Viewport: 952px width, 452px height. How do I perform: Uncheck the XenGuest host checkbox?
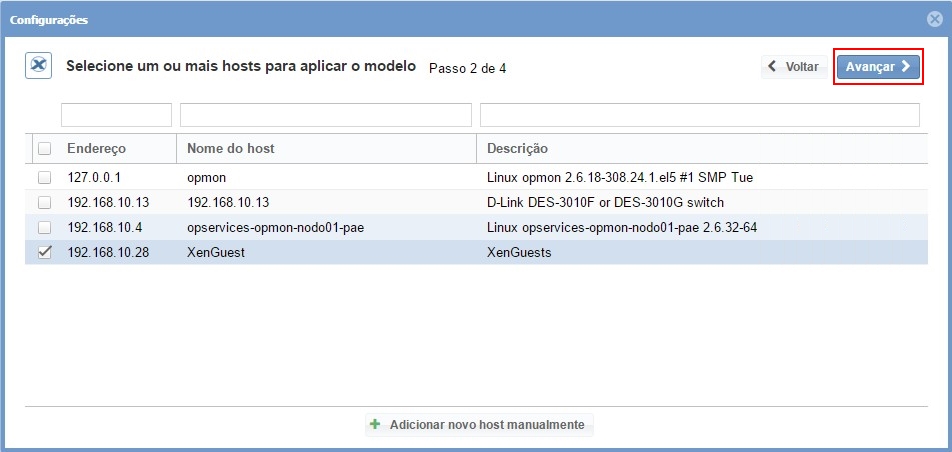click(44, 252)
